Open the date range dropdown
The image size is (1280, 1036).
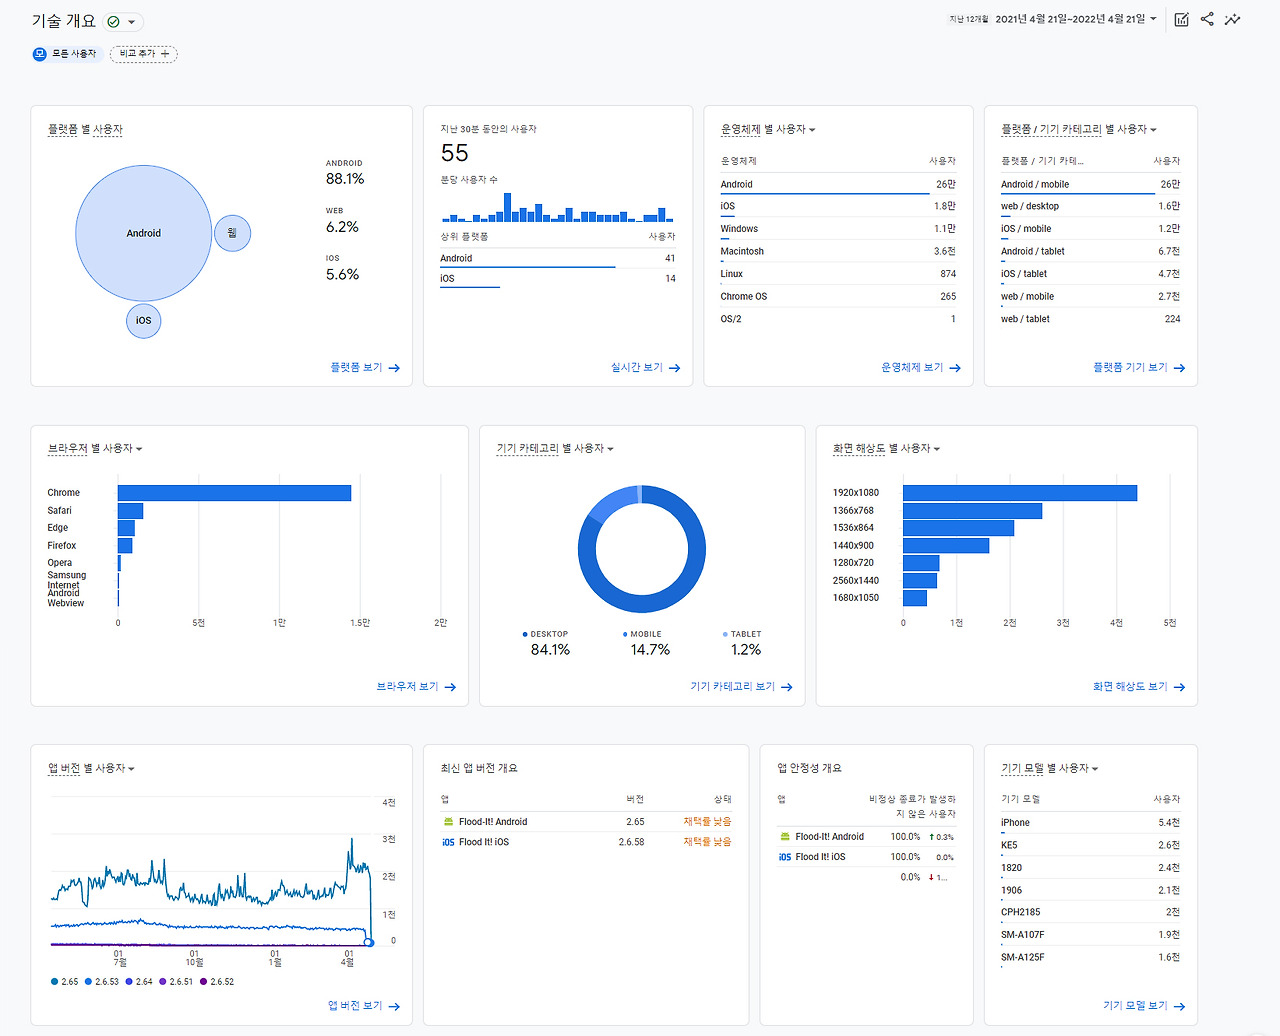tap(1076, 19)
